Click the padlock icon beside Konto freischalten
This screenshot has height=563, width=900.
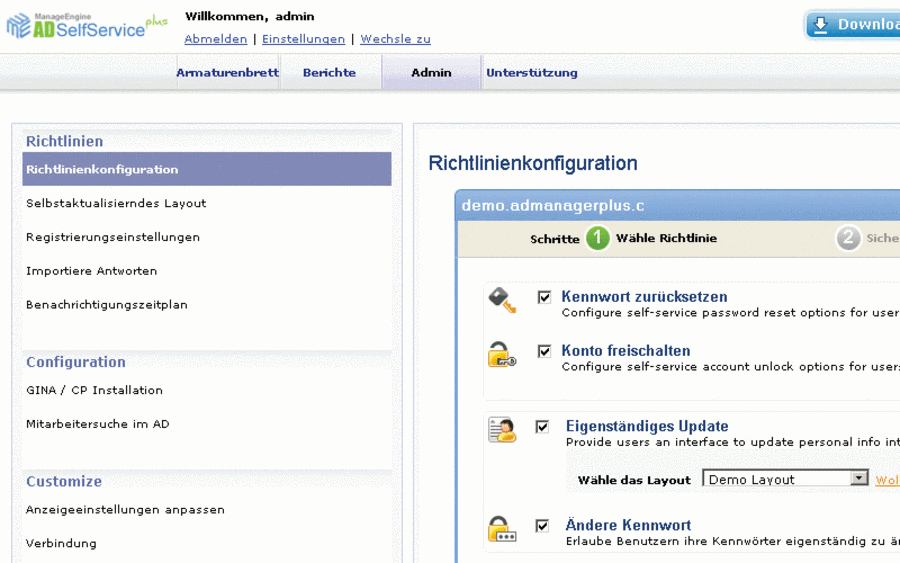[x=502, y=354]
